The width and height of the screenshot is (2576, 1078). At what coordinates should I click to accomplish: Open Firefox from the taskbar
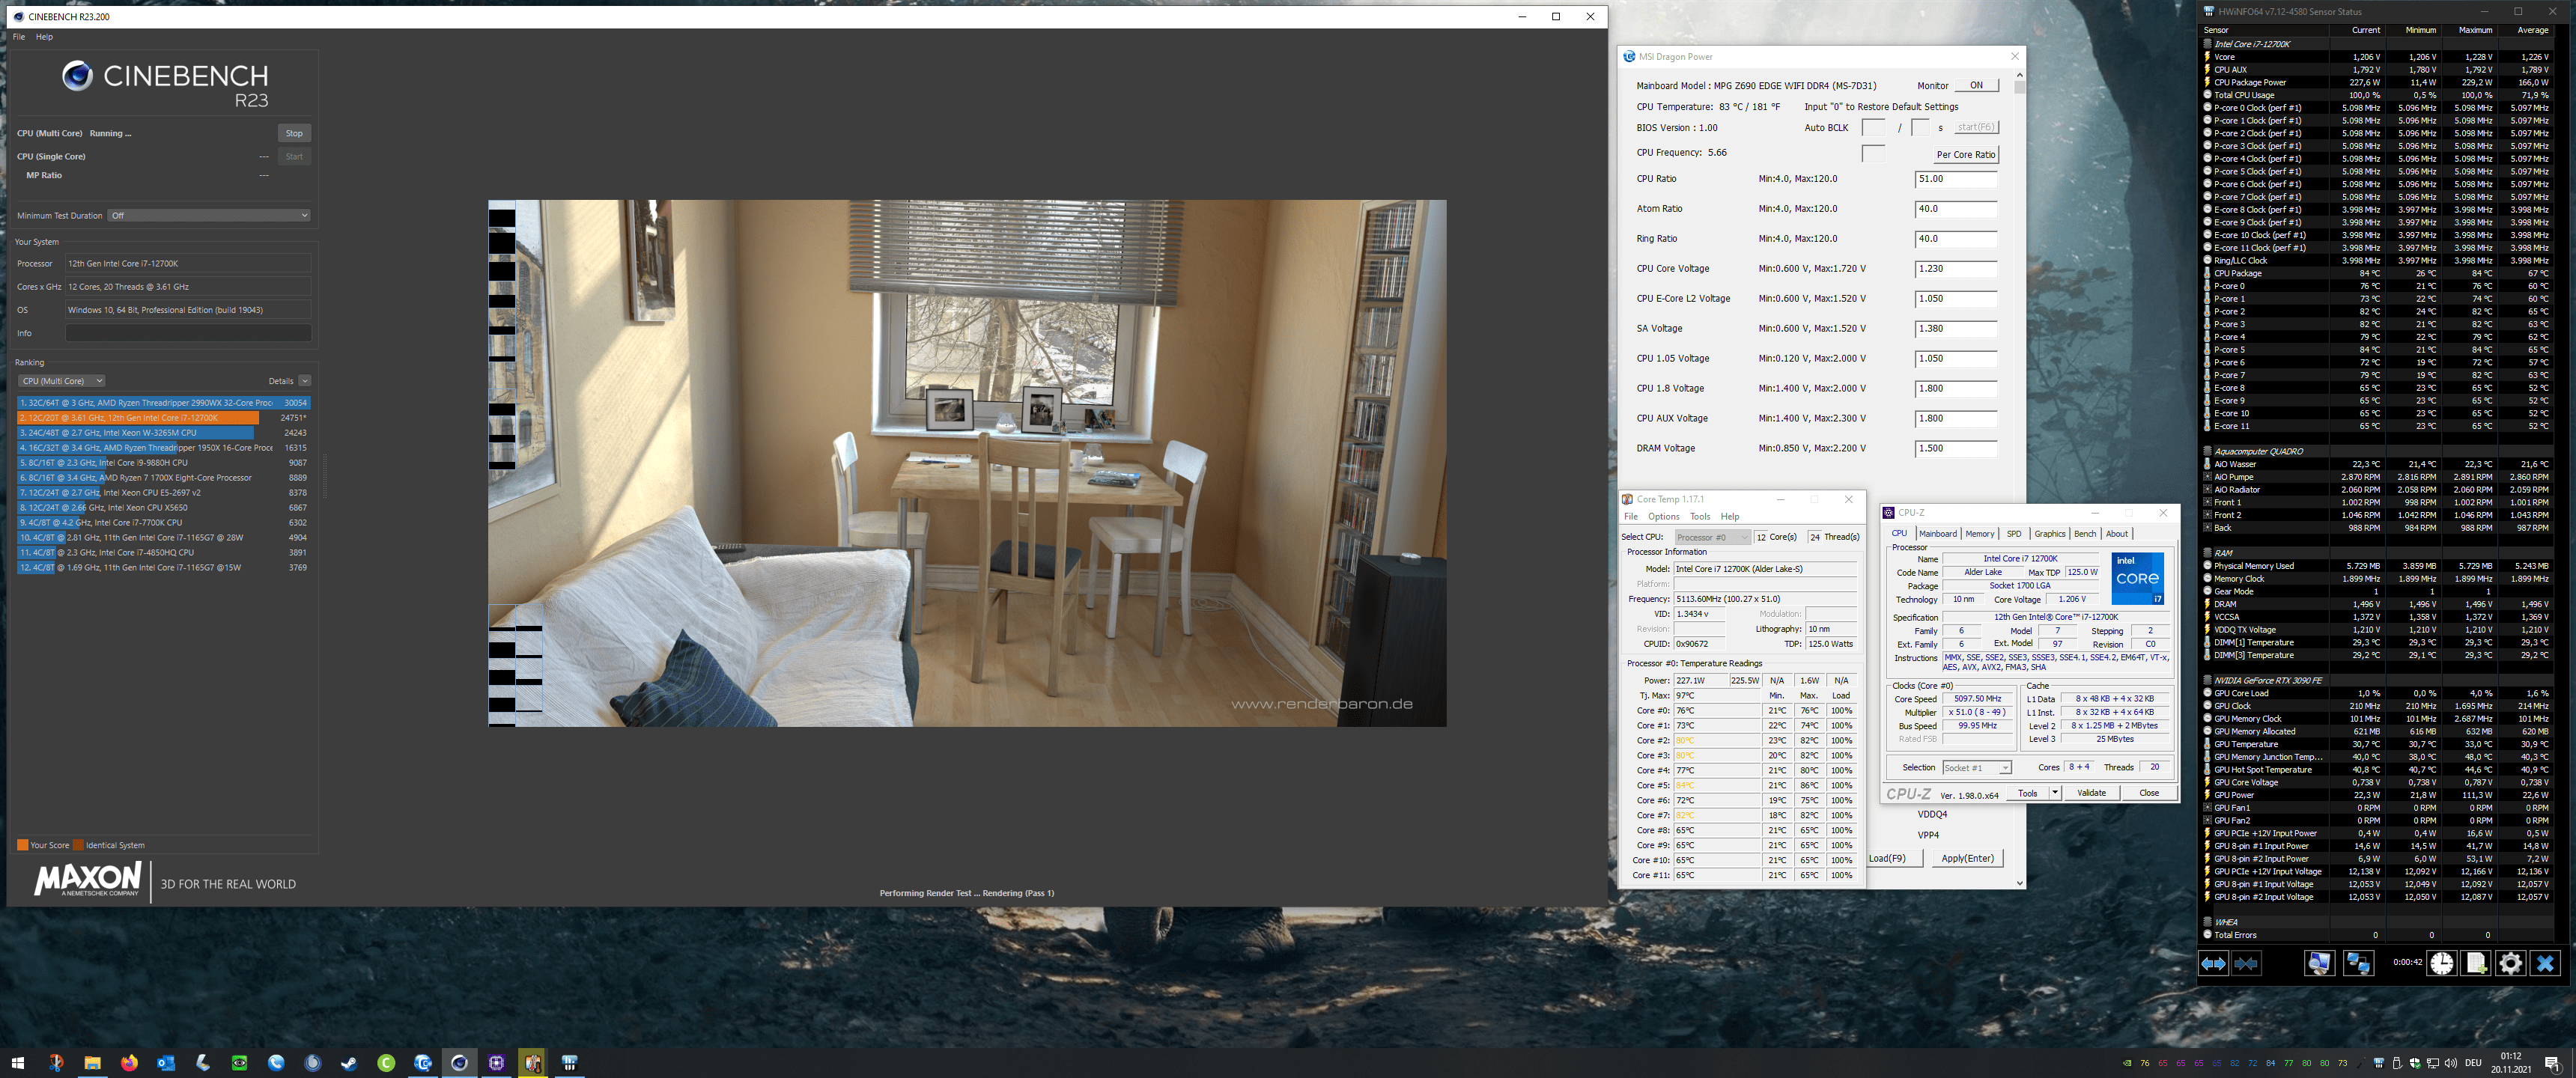129,1063
